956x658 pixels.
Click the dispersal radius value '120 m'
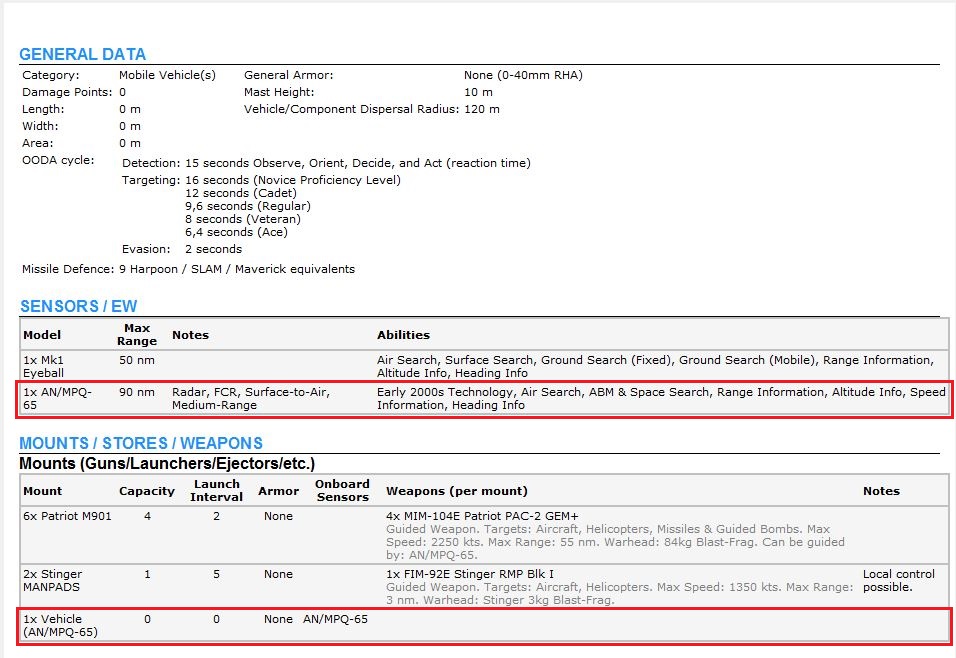tap(482, 109)
